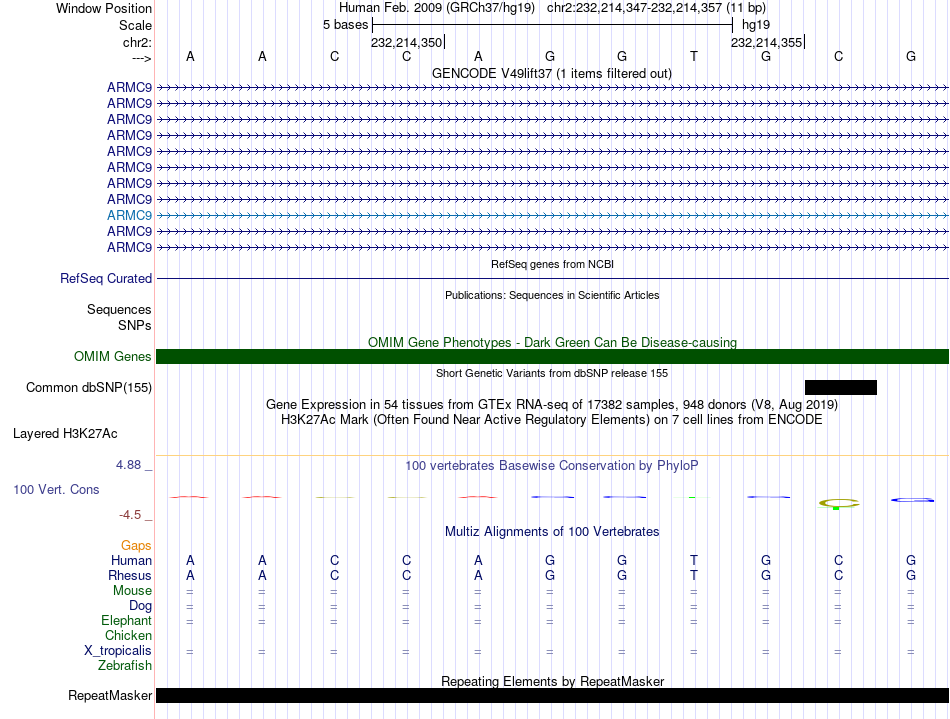This screenshot has width=950, height=719.
Task: Click the GTEx Gene Expression track title
Action: (x=552, y=404)
